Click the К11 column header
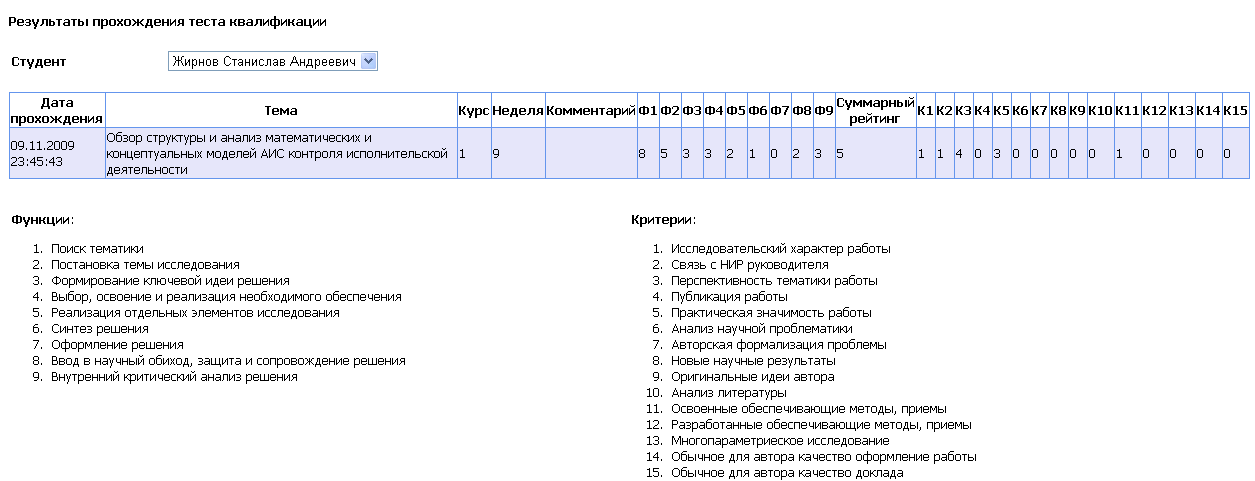 pos(1127,110)
